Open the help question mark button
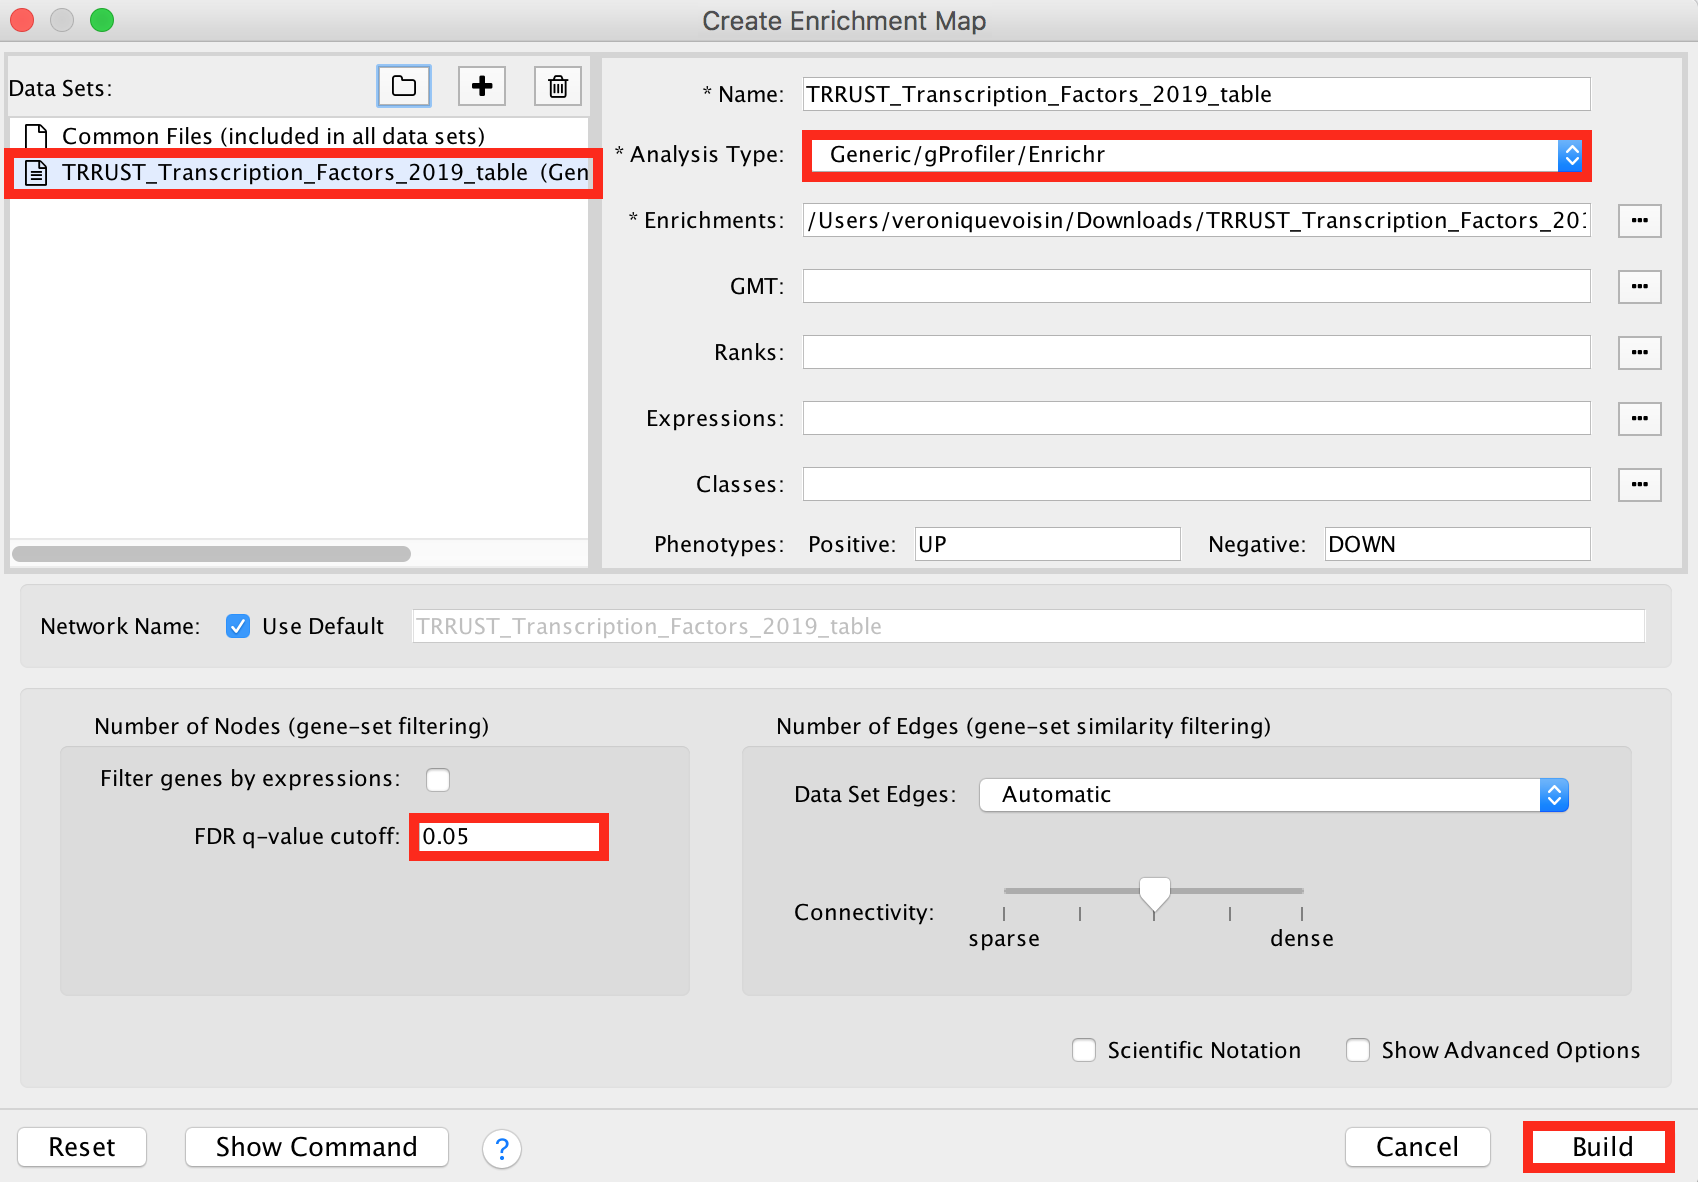The image size is (1698, 1182). [502, 1148]
